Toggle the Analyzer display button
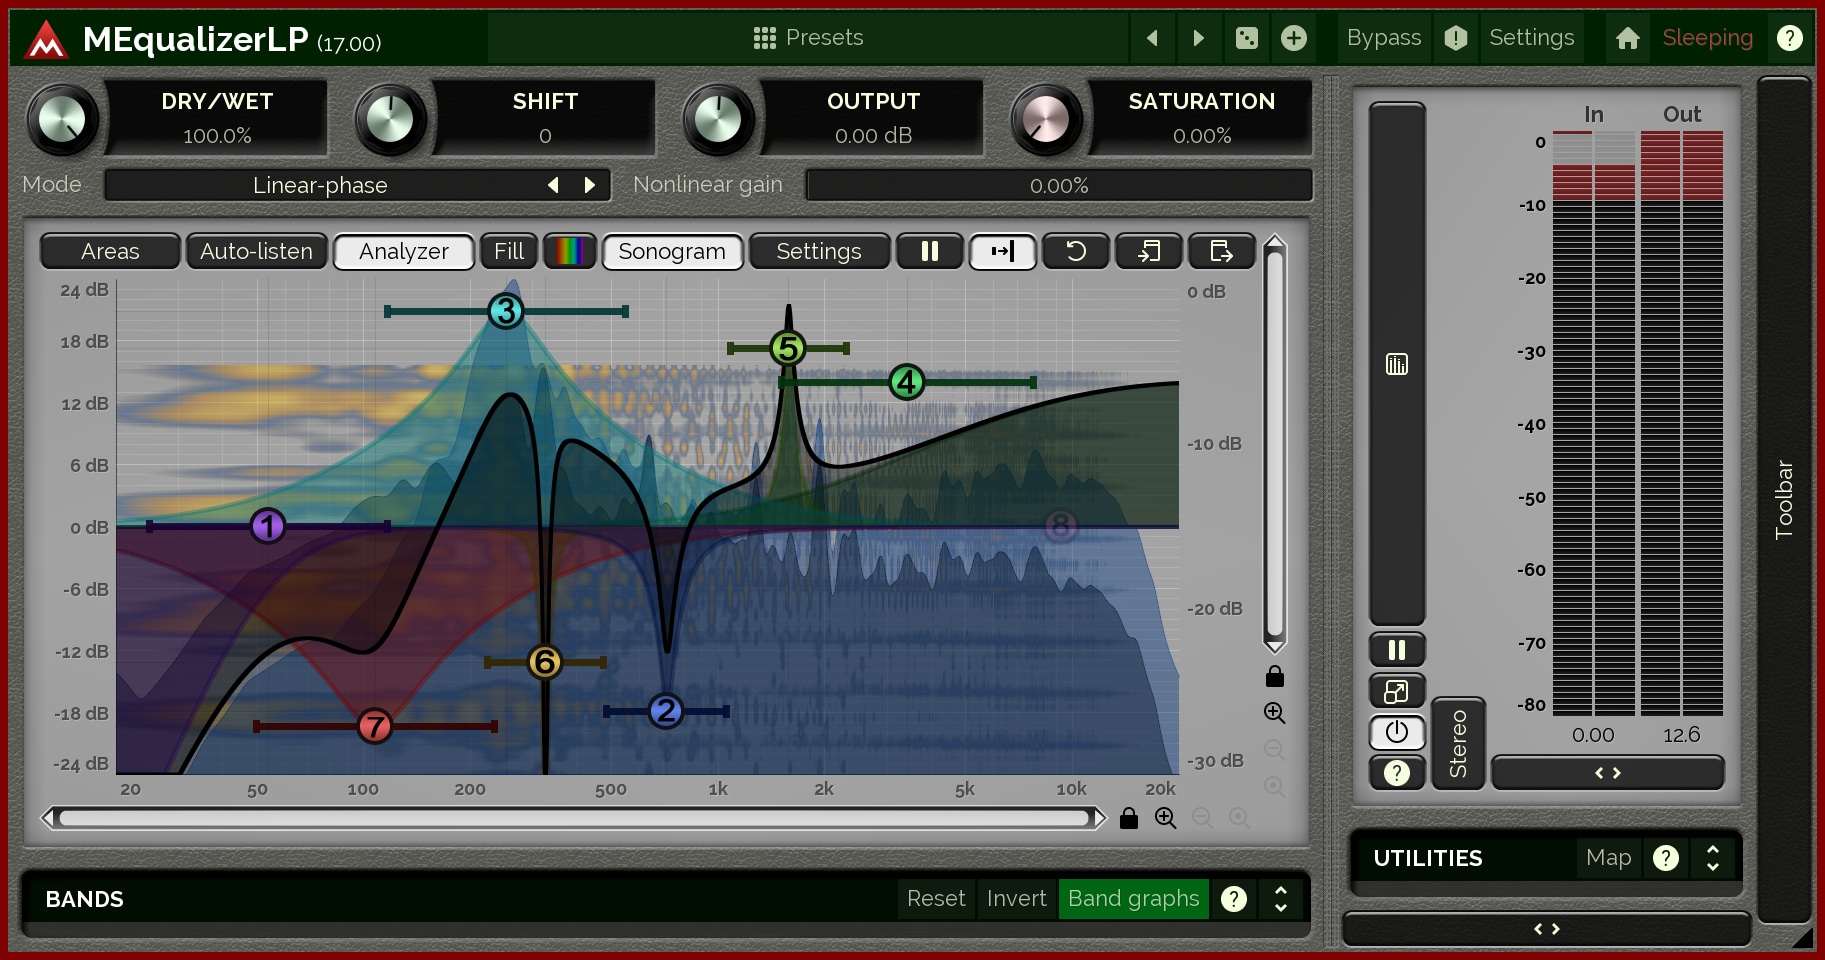The image size is (1825, 960). point(403,251)
